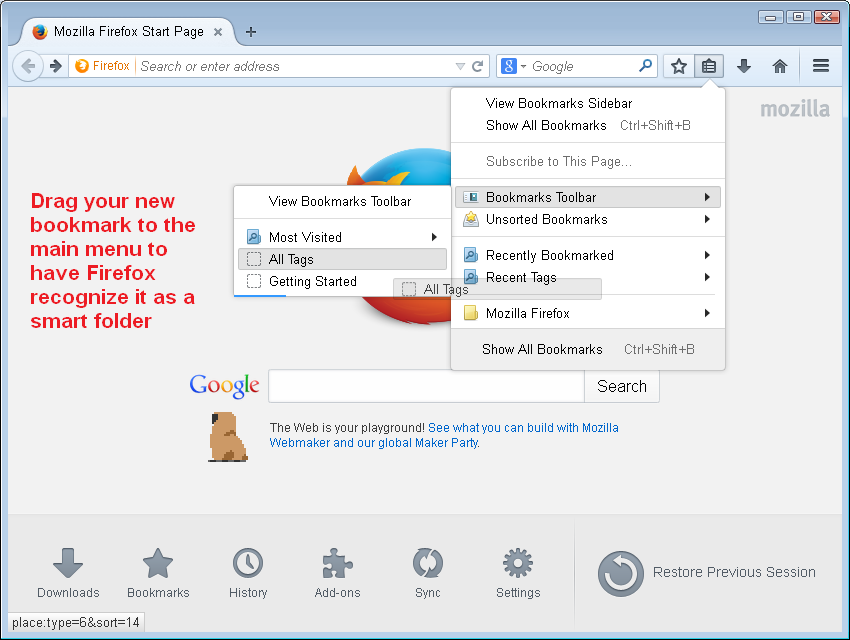Click the Downloads arrow toolbar icon
This screenshot has height=640, width=850.
pos(743,66)
